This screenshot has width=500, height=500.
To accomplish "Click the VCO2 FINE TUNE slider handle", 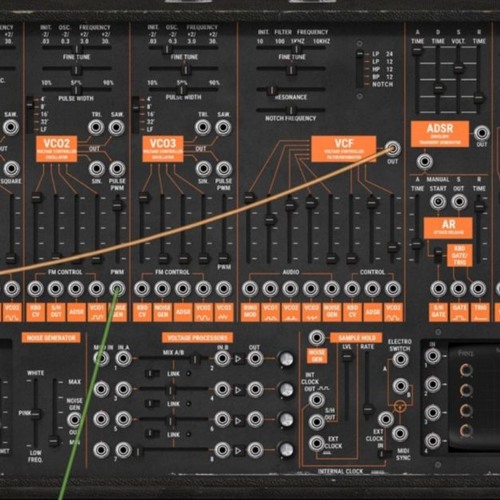I will 76,70.
